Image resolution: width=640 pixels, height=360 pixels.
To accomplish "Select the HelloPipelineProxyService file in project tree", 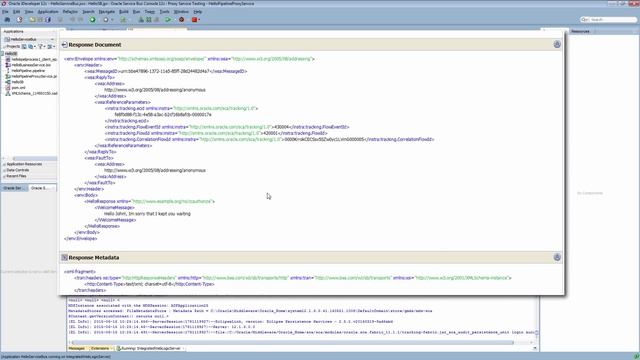I will pyautogui.click(x=34, y=76).
